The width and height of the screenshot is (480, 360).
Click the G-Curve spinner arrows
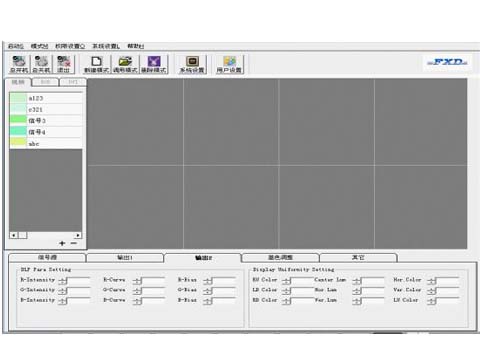pos(137,291)
